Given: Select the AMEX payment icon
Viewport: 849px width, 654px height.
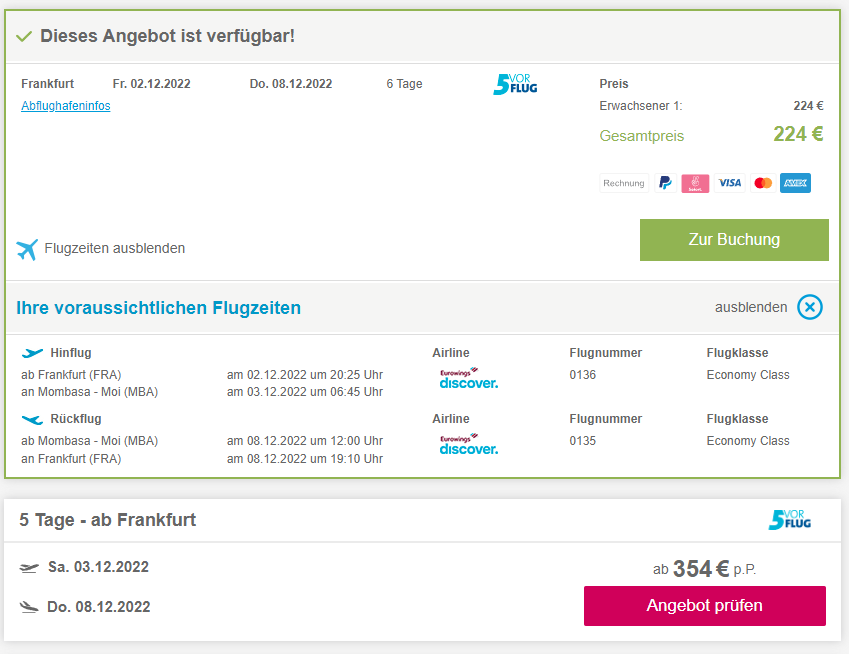Looking at the screenshot, I should click(795, 183).
